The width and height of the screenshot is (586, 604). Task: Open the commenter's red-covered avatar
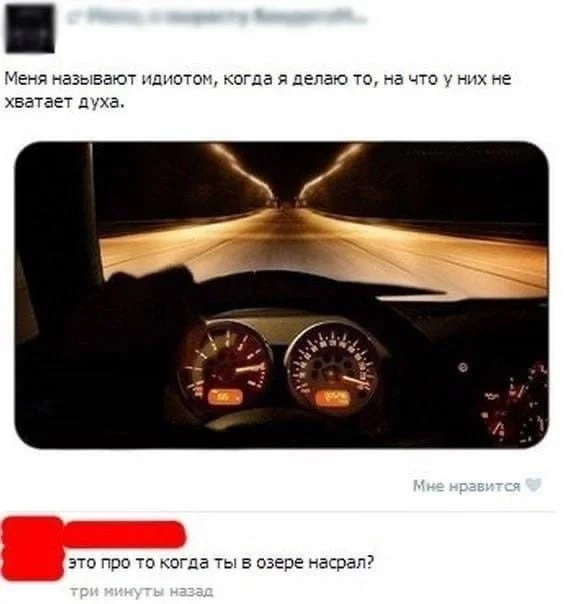[32, 549]
